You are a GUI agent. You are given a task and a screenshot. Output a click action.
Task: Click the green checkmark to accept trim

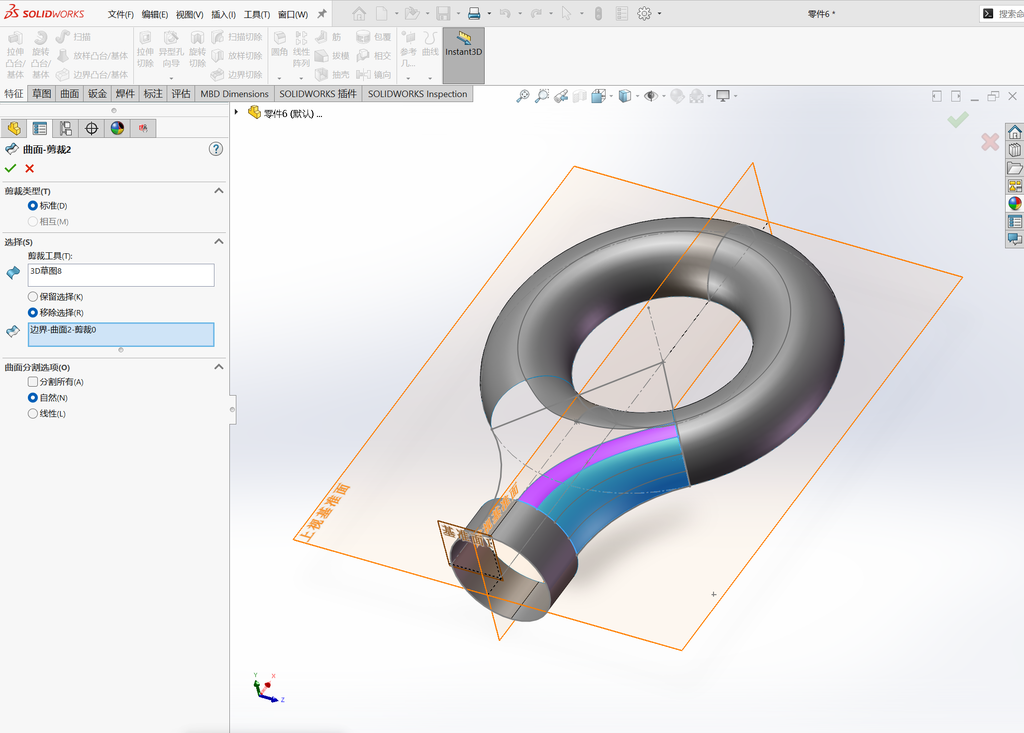pyautogui.click(x=10, y=169)
